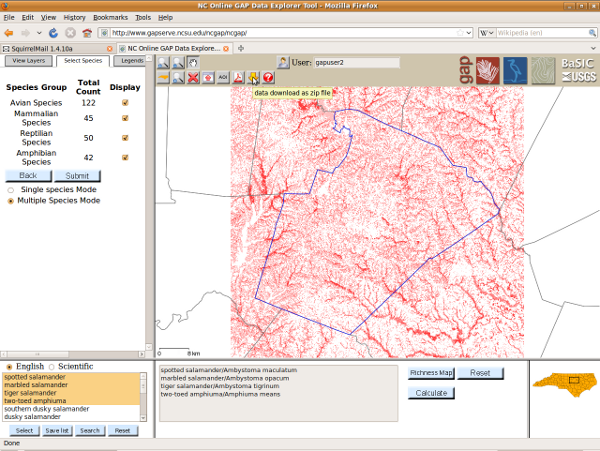Click the user avatar icon
This screenshot has width=600, height=451.
pyautogui.click(x=283, y=62)
